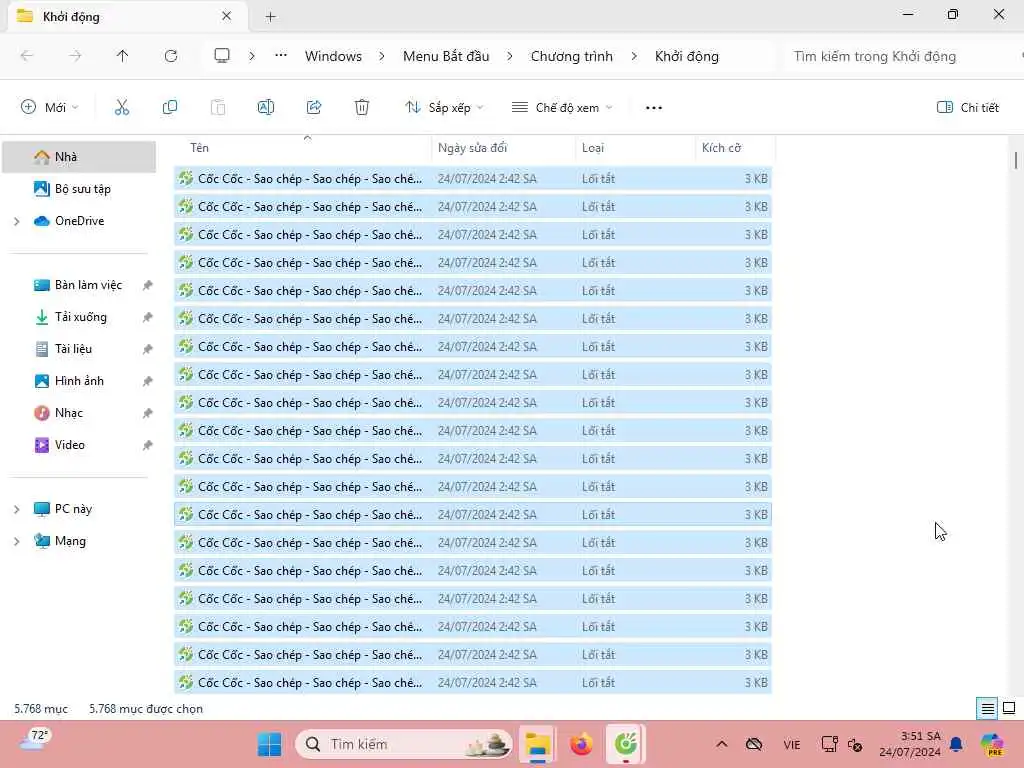Expand chevron after Chương trình breadcrumb
Screen dimensions: 1024x768
633,56
